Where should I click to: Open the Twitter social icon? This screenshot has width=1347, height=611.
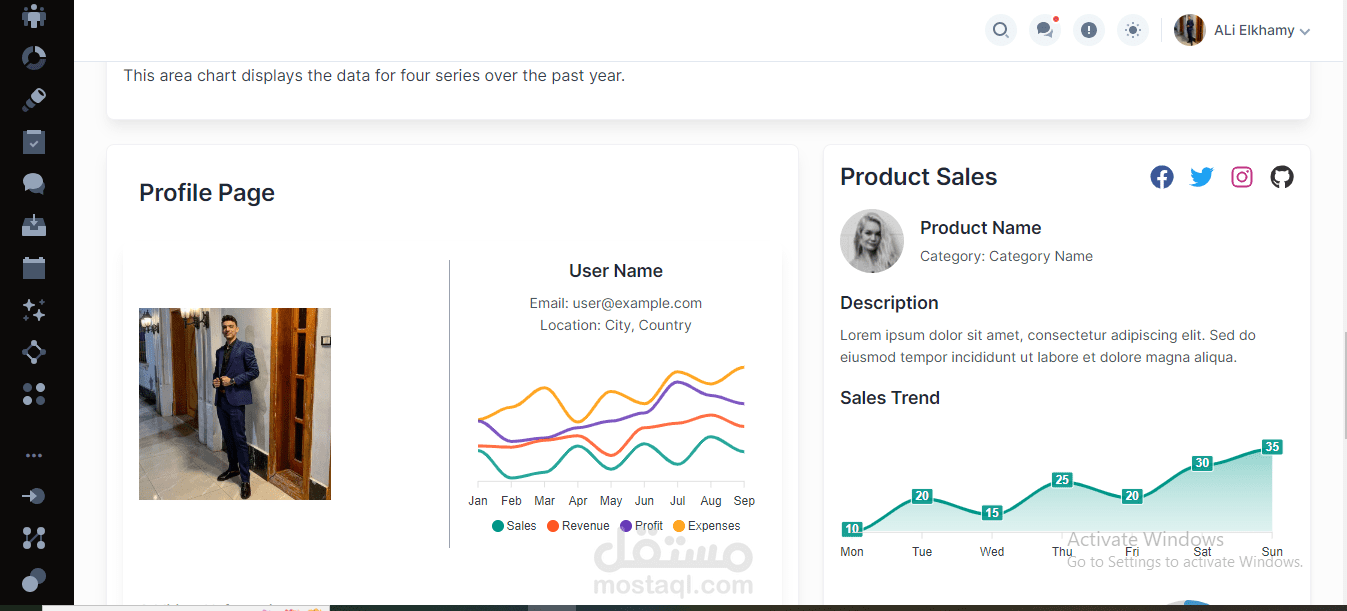coord(1201,177)
